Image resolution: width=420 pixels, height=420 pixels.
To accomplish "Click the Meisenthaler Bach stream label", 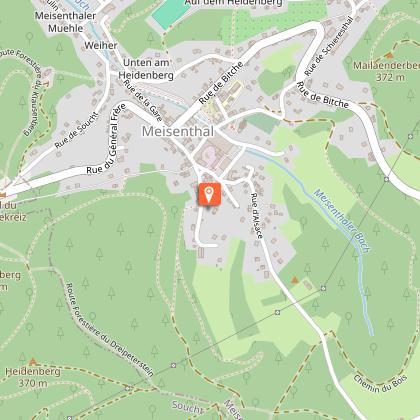I will 342,221.
